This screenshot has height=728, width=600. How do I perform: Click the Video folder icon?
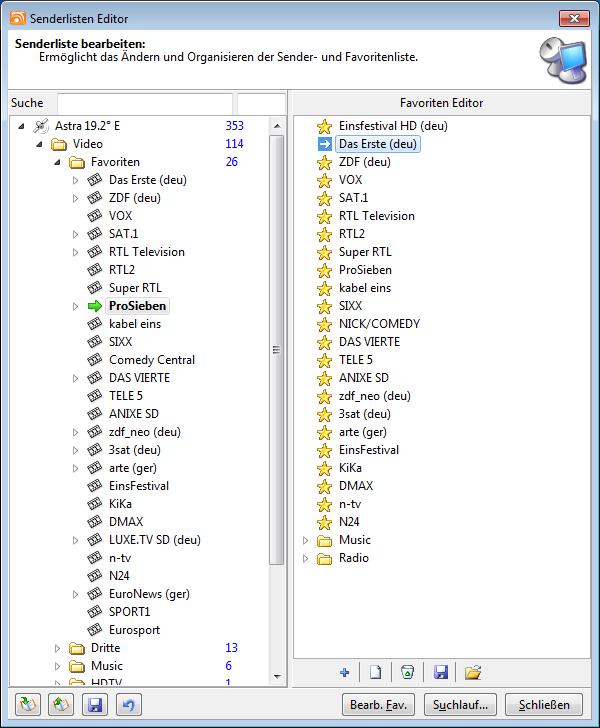(59, 144)
